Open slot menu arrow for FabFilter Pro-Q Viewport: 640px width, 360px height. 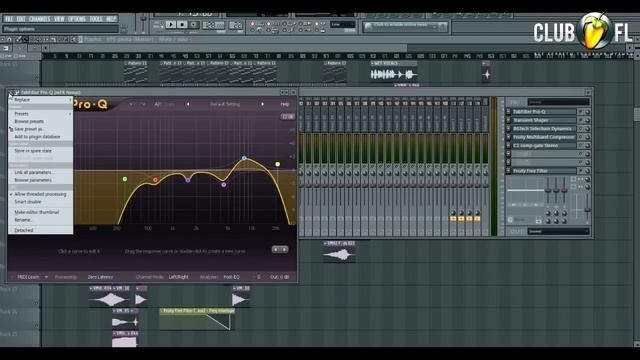tap(508, 111)
